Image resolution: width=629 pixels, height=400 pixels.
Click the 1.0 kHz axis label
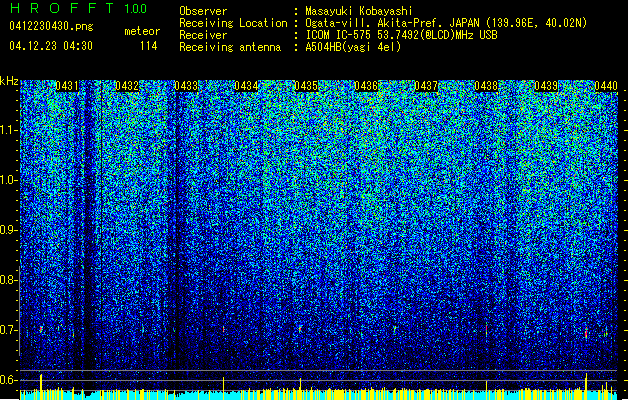(x=9, y=180)
